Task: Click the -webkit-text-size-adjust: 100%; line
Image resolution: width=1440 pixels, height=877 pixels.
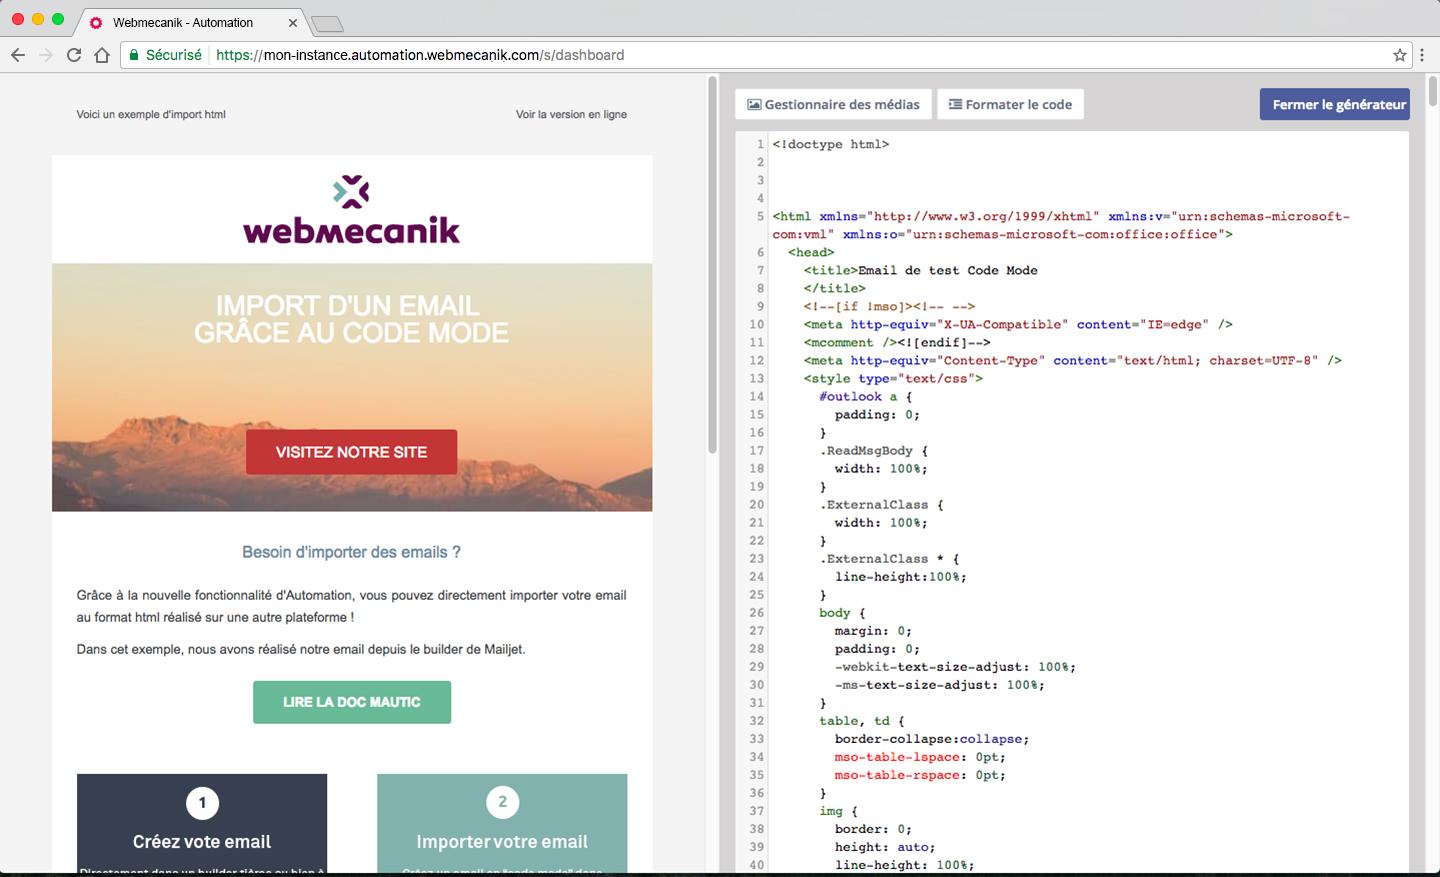Action: click(x=955, y=667)
